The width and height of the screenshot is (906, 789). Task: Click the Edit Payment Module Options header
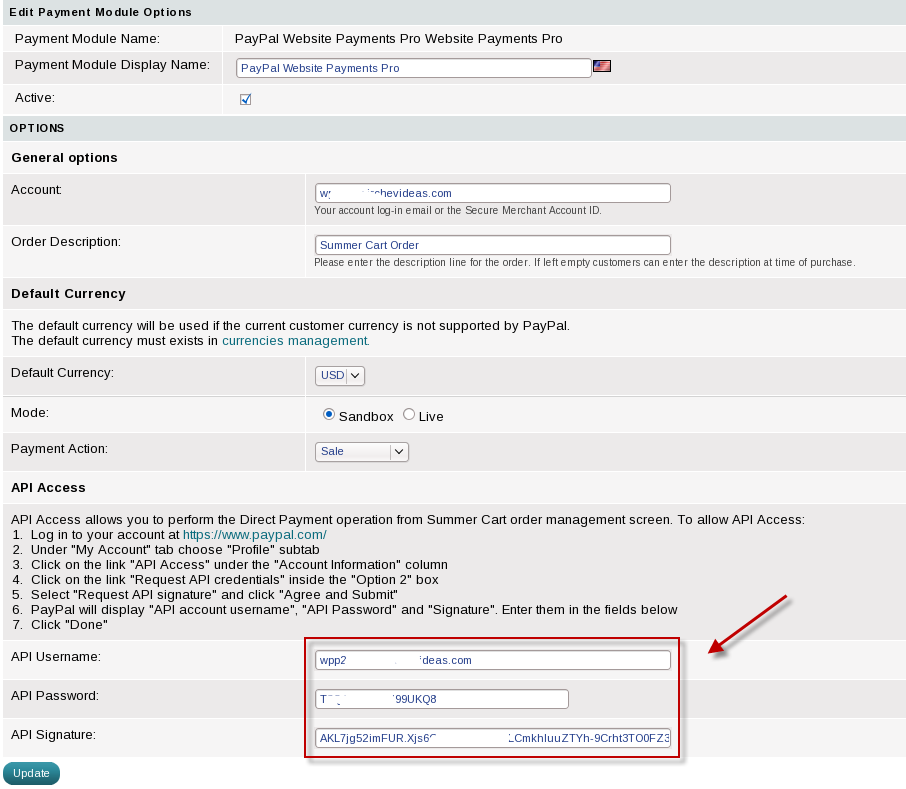tap(100, 12)
